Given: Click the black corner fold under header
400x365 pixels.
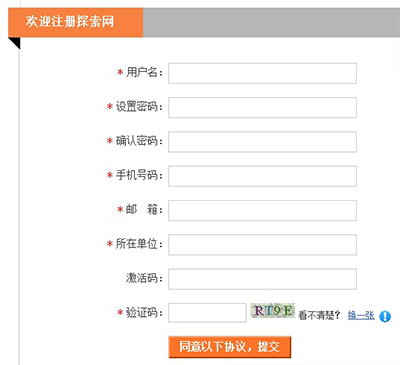Looking at the screenshot, I should [x=16, y=42].
